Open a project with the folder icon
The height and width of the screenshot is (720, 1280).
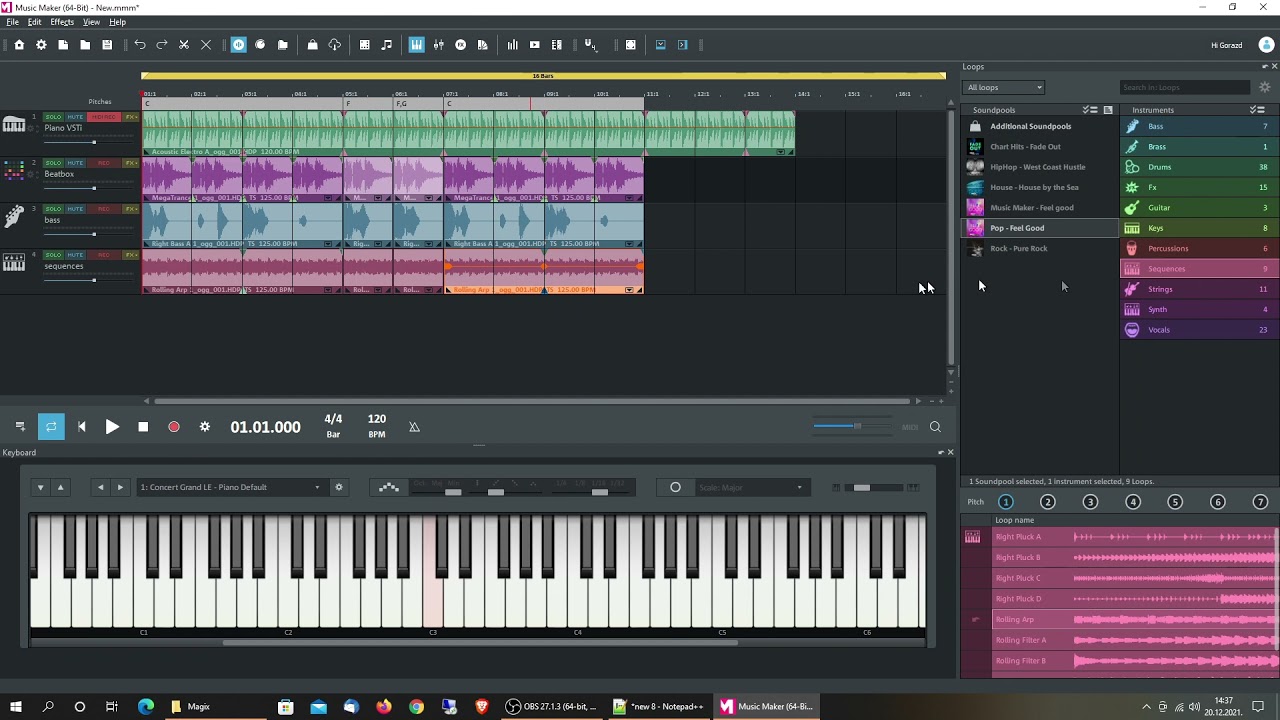tap(85, 45)
